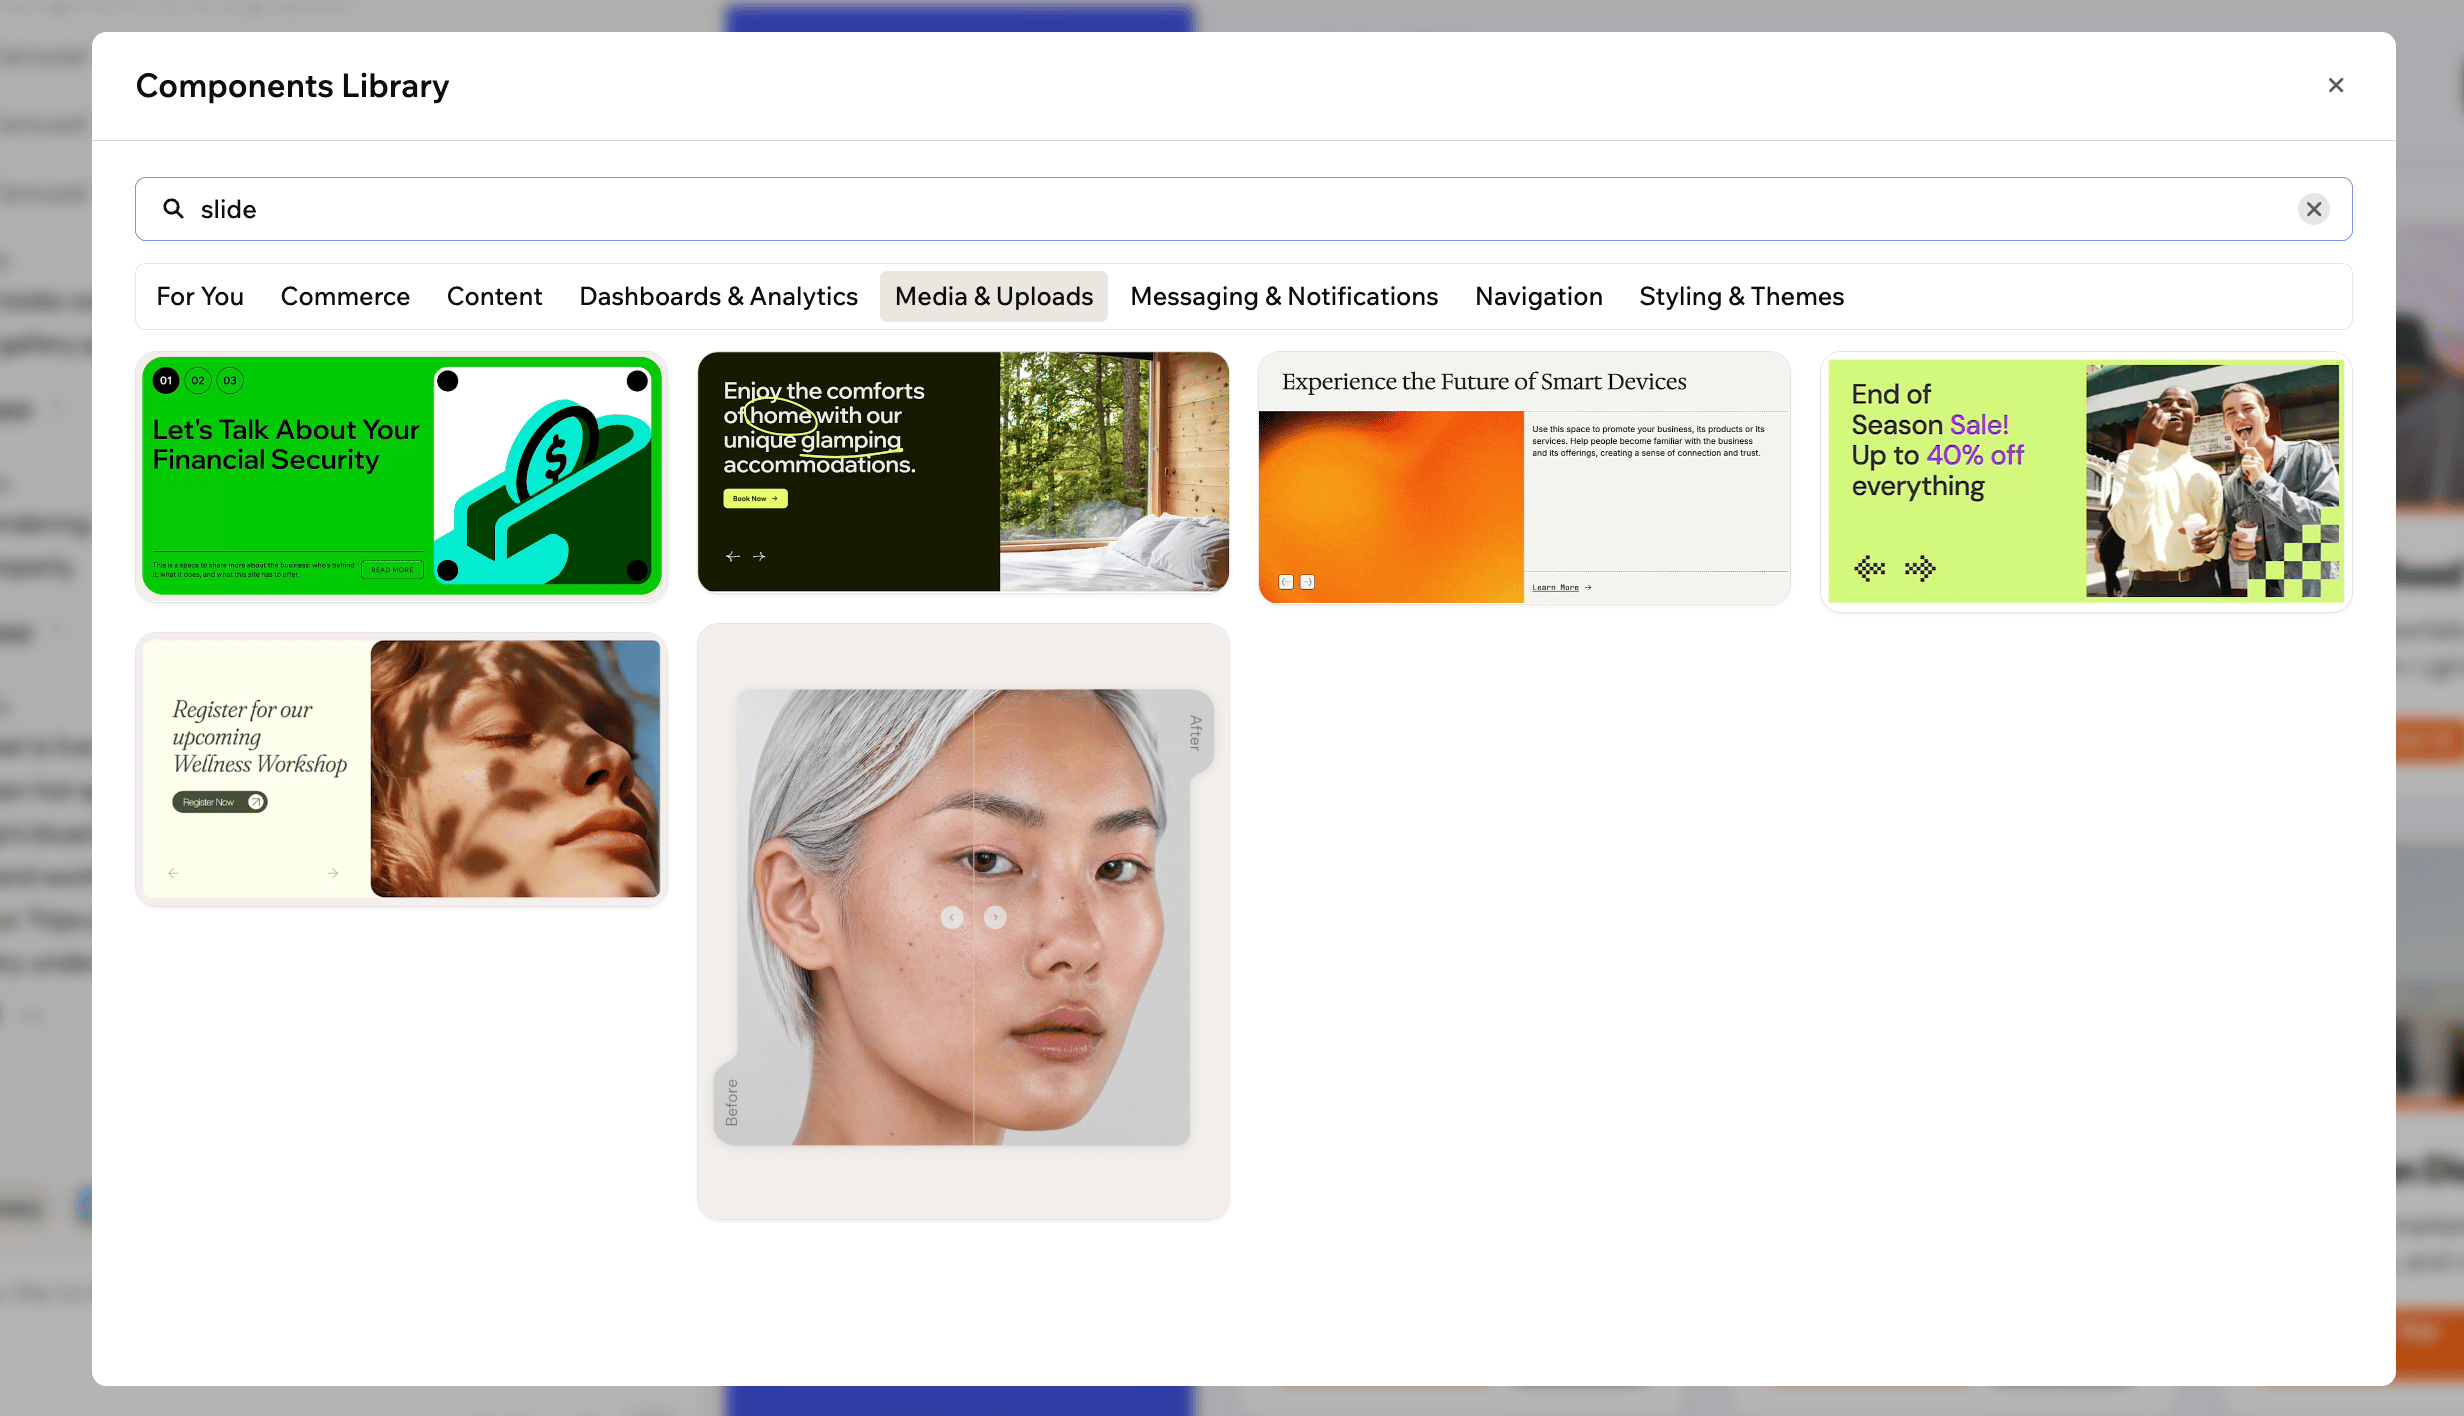Click next arrow on Smart Devices slider
The height and width of the screenshot is (1416, 2464).
click(1307, 582)
